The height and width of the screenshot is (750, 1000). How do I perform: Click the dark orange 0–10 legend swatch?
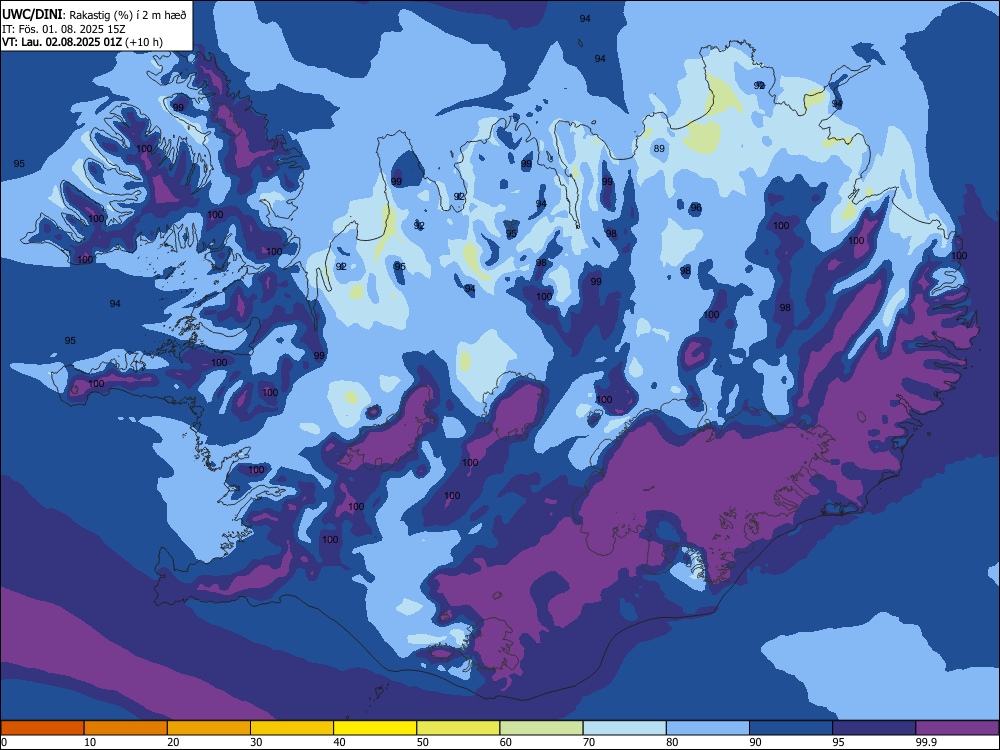[42, 728]
